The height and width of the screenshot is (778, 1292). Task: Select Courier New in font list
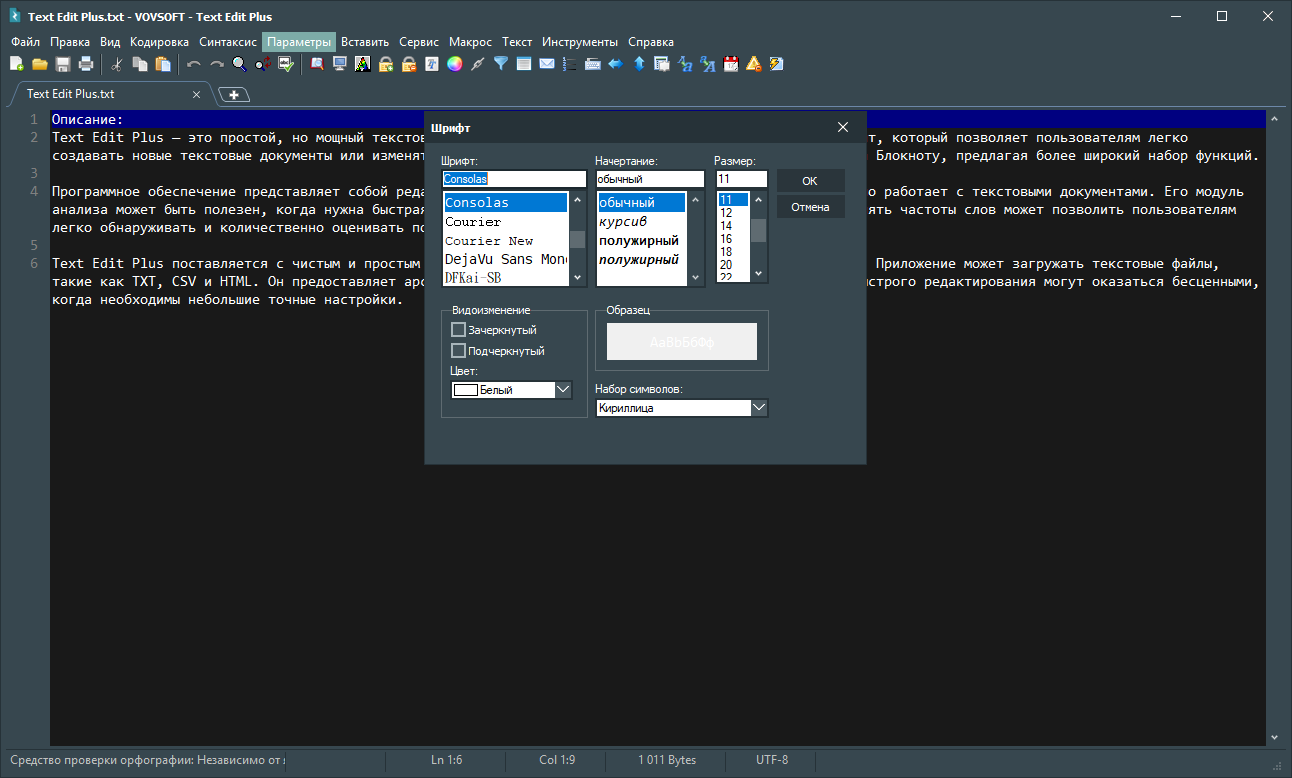pos(489,241)
